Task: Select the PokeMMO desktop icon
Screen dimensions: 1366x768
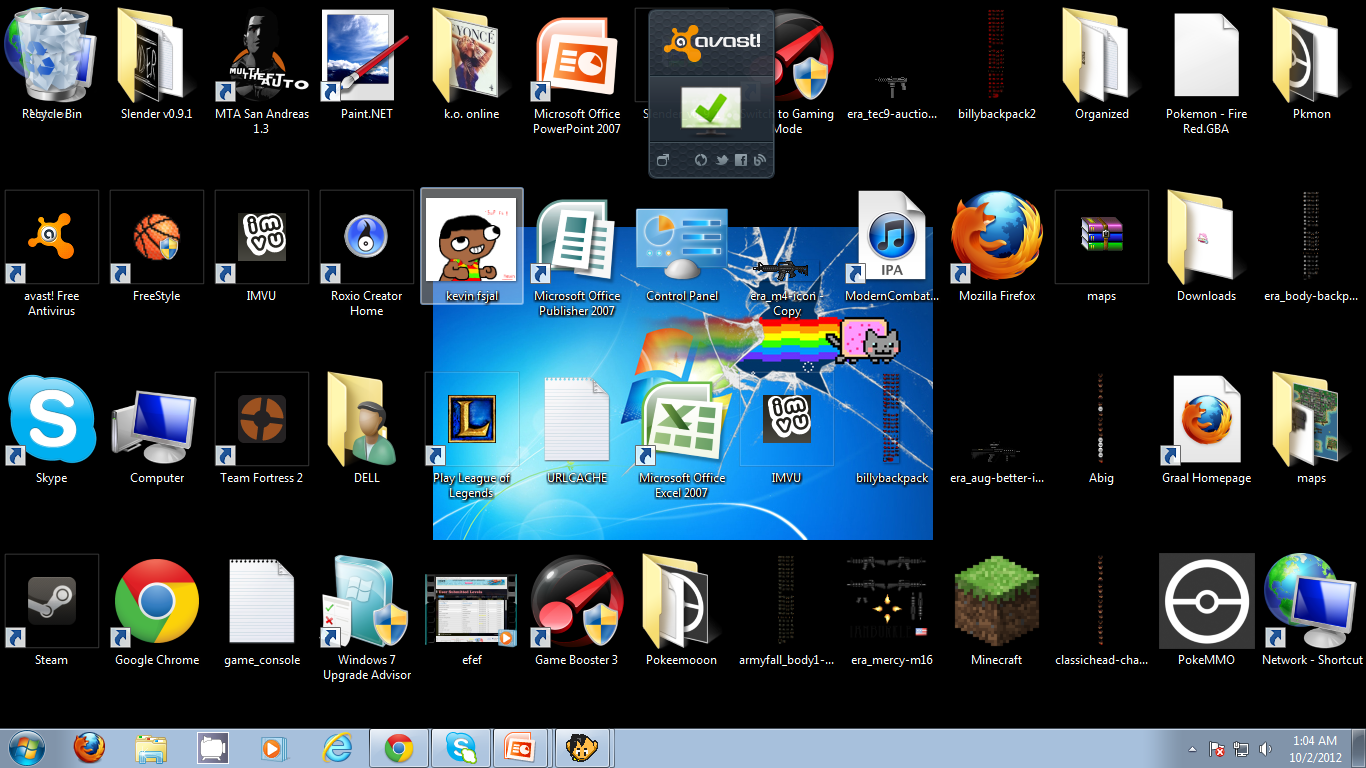Action: (1206, 602)
